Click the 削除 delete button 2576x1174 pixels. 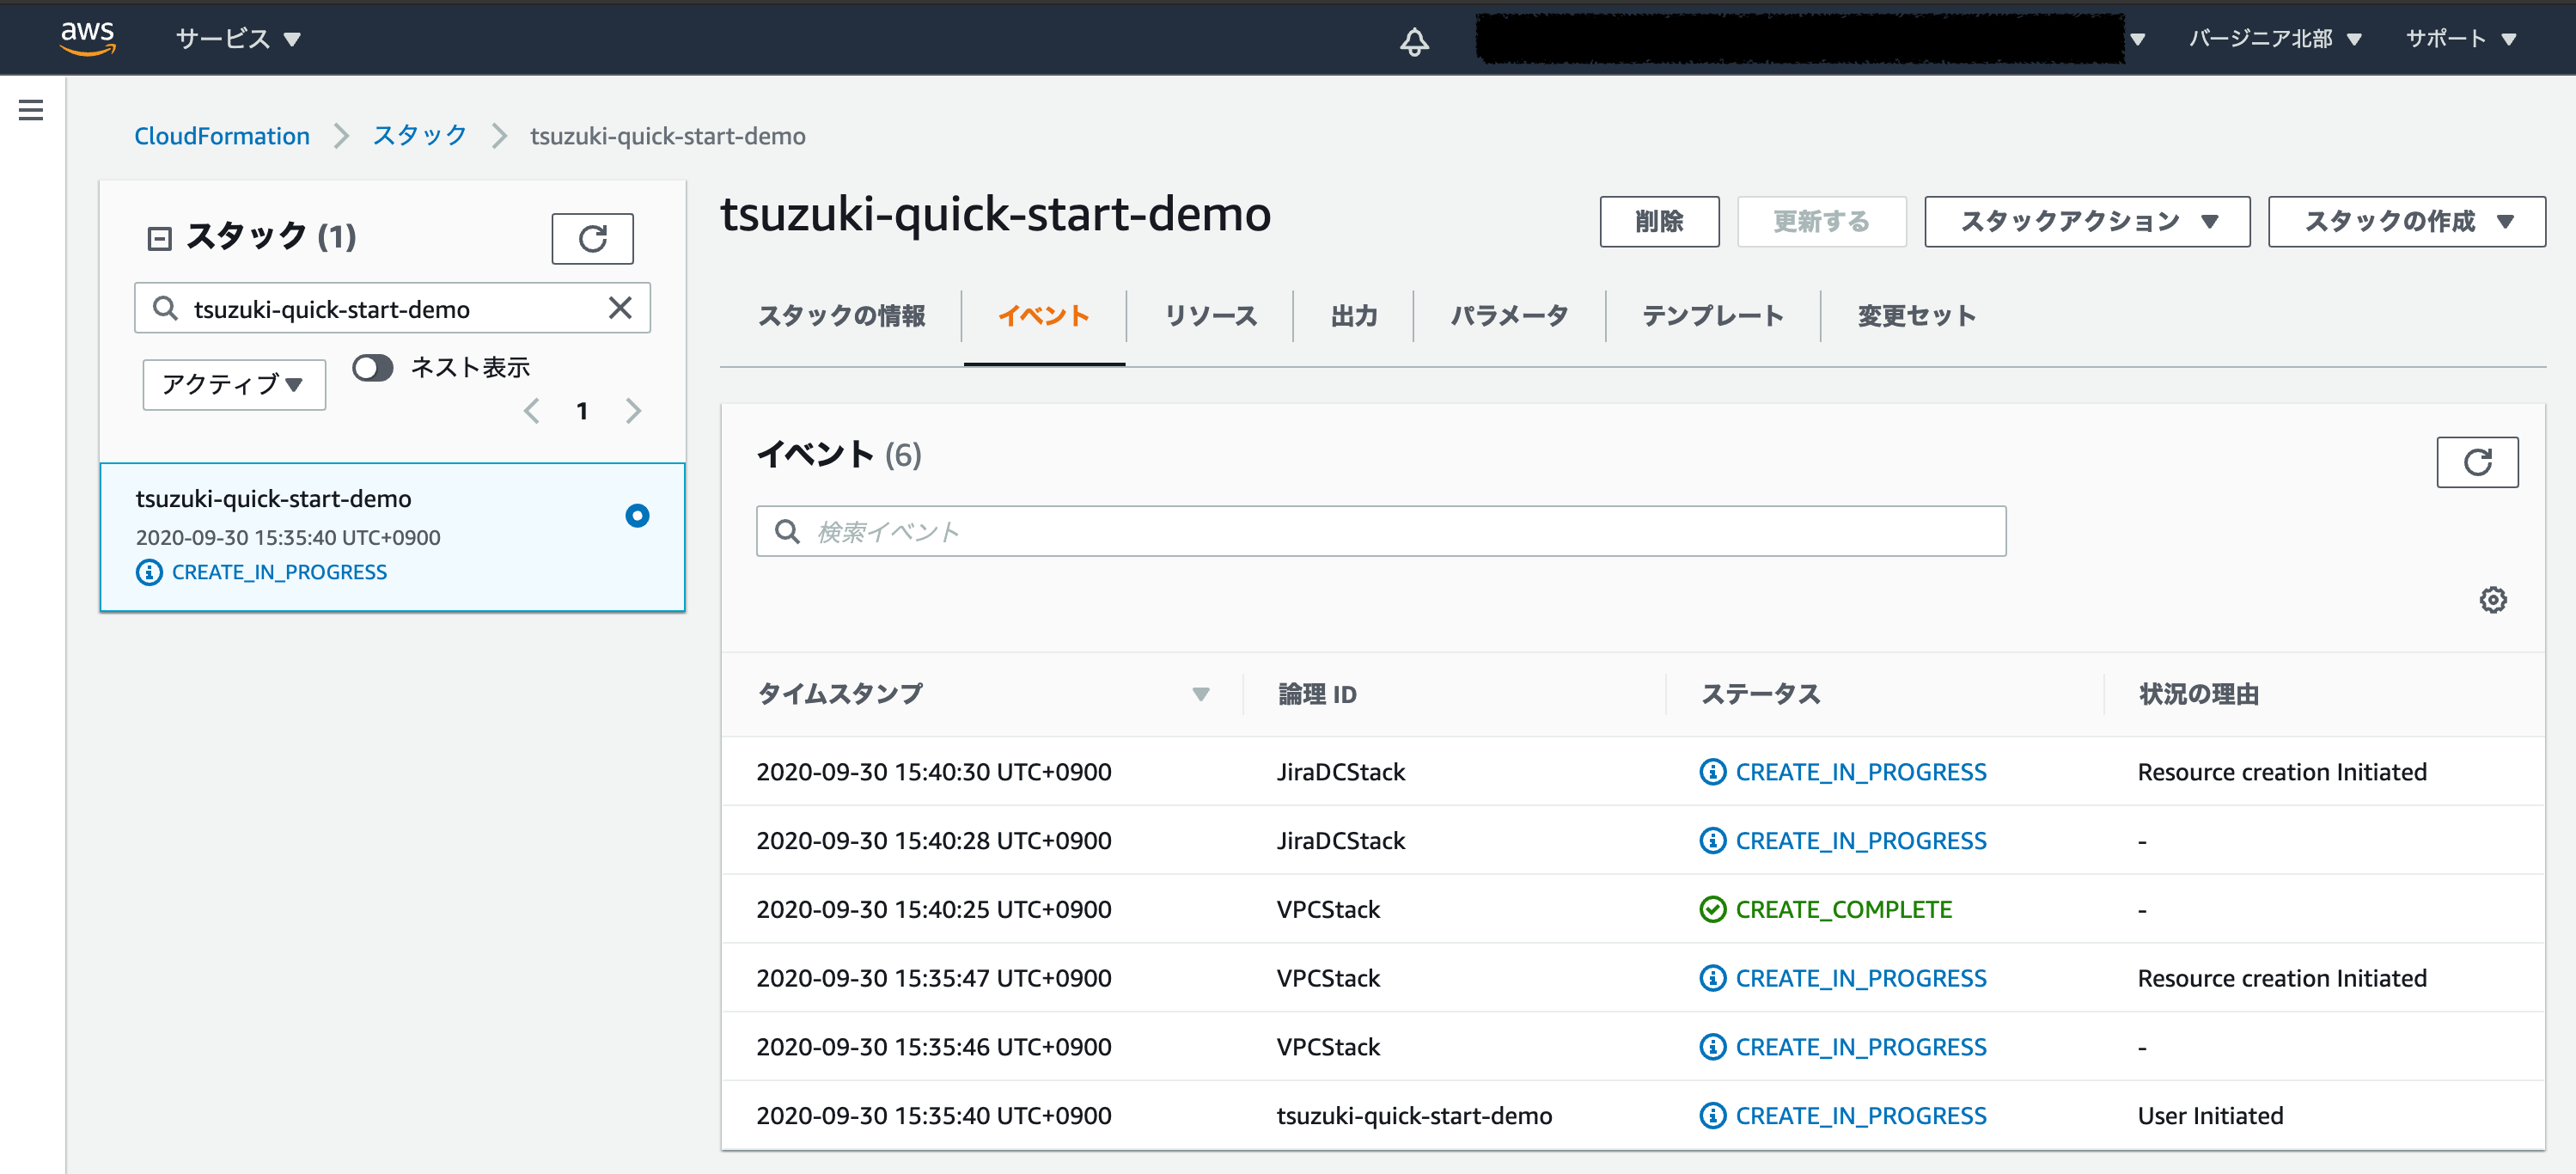(x=1659, y=221)
